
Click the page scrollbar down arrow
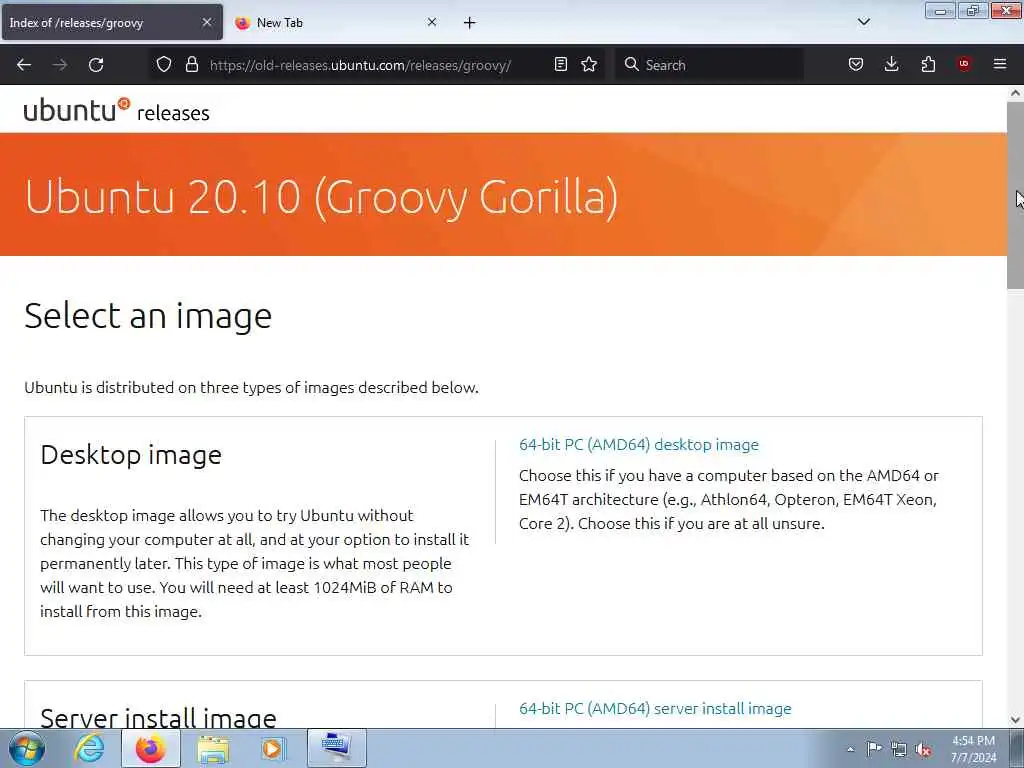click(x=1015, y=720)
